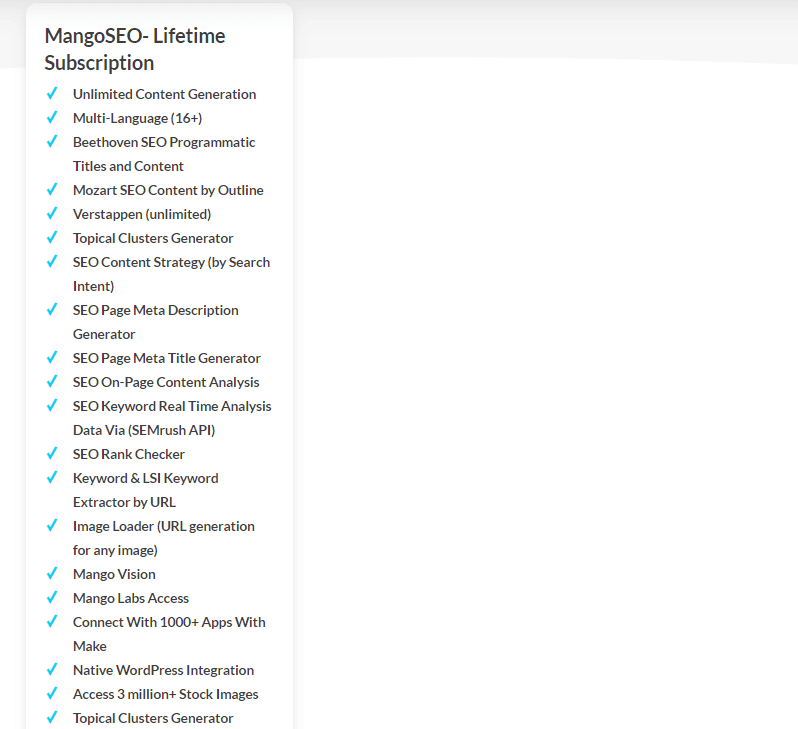Click the Mango Vision text
The width and height of the screenshot is (798, 729).
tap(114, 574)
